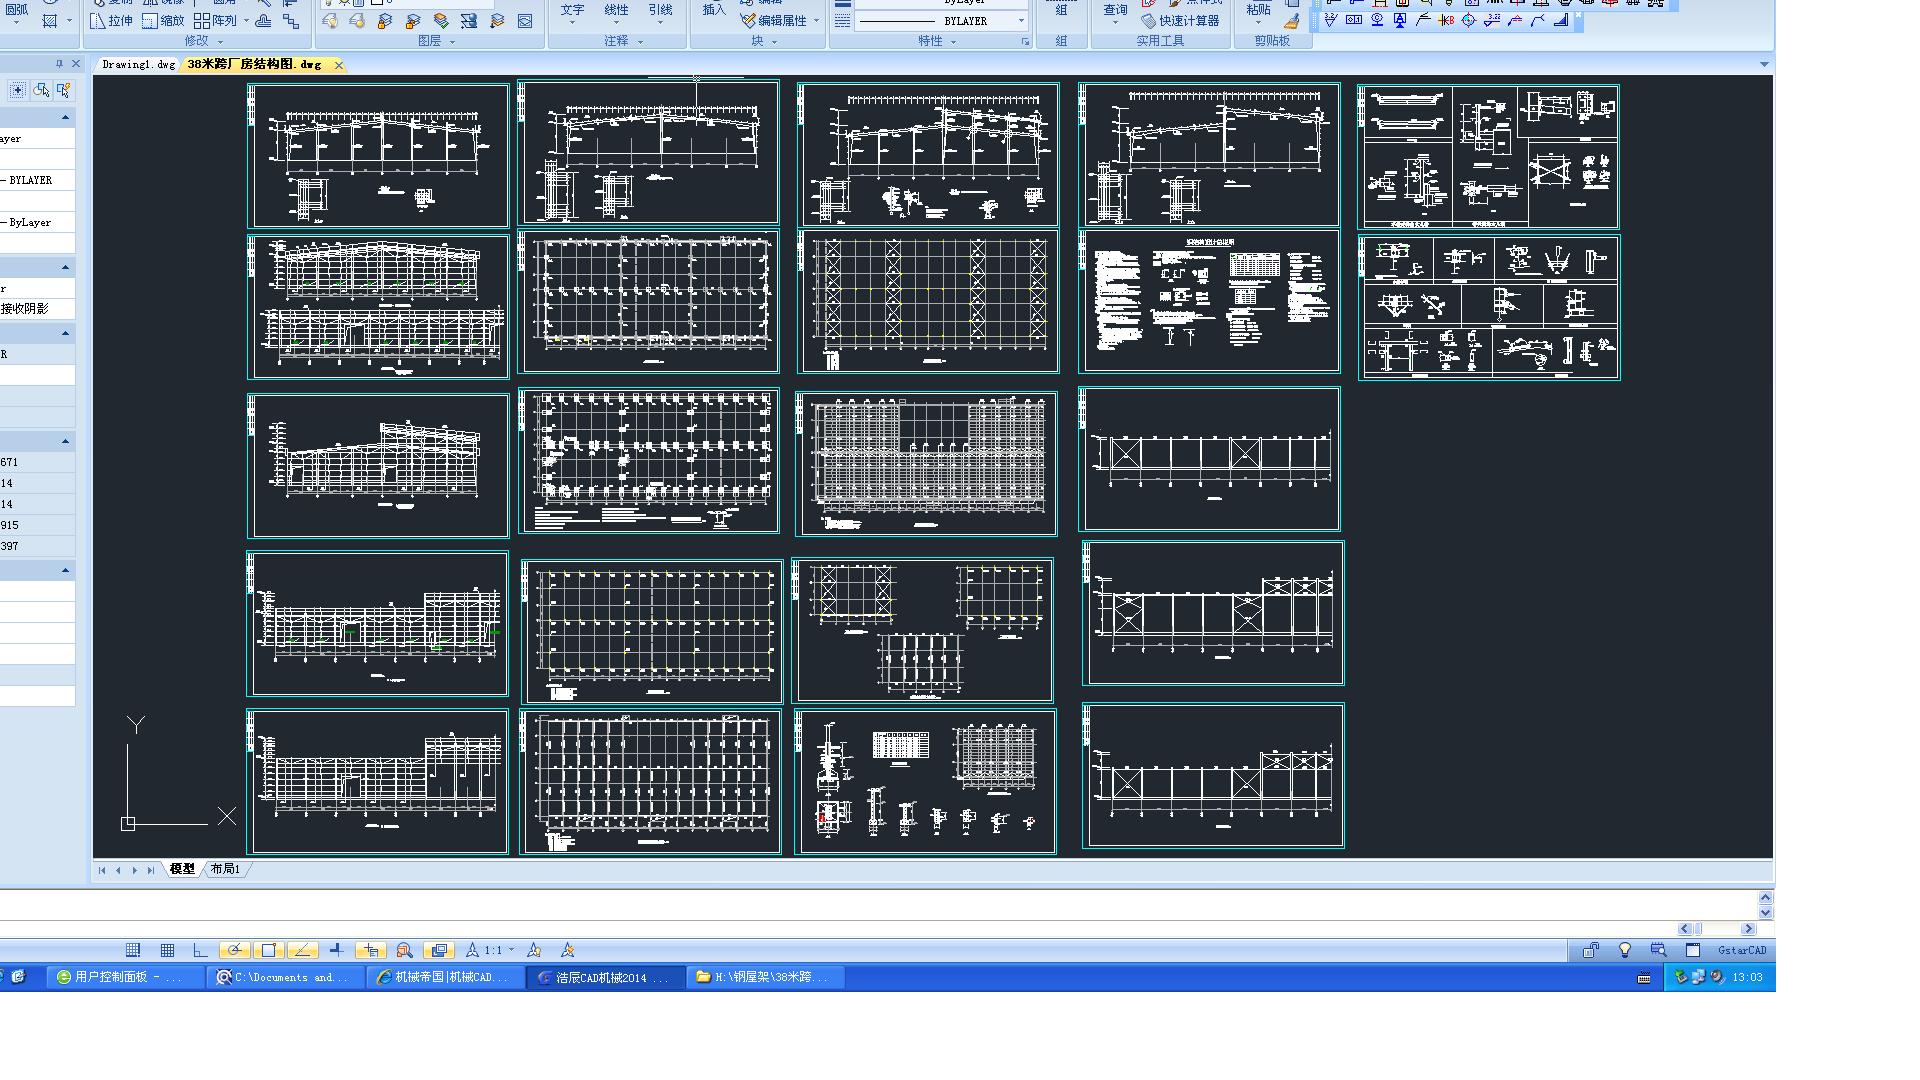Click Edit Attributes (编辑属性) icon
Viewport: 1920px width, 1080px height.
point(748,20)
